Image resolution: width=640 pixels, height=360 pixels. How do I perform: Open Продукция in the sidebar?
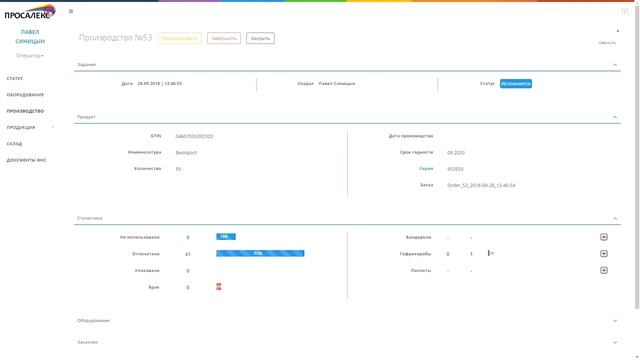coord(21,127)
